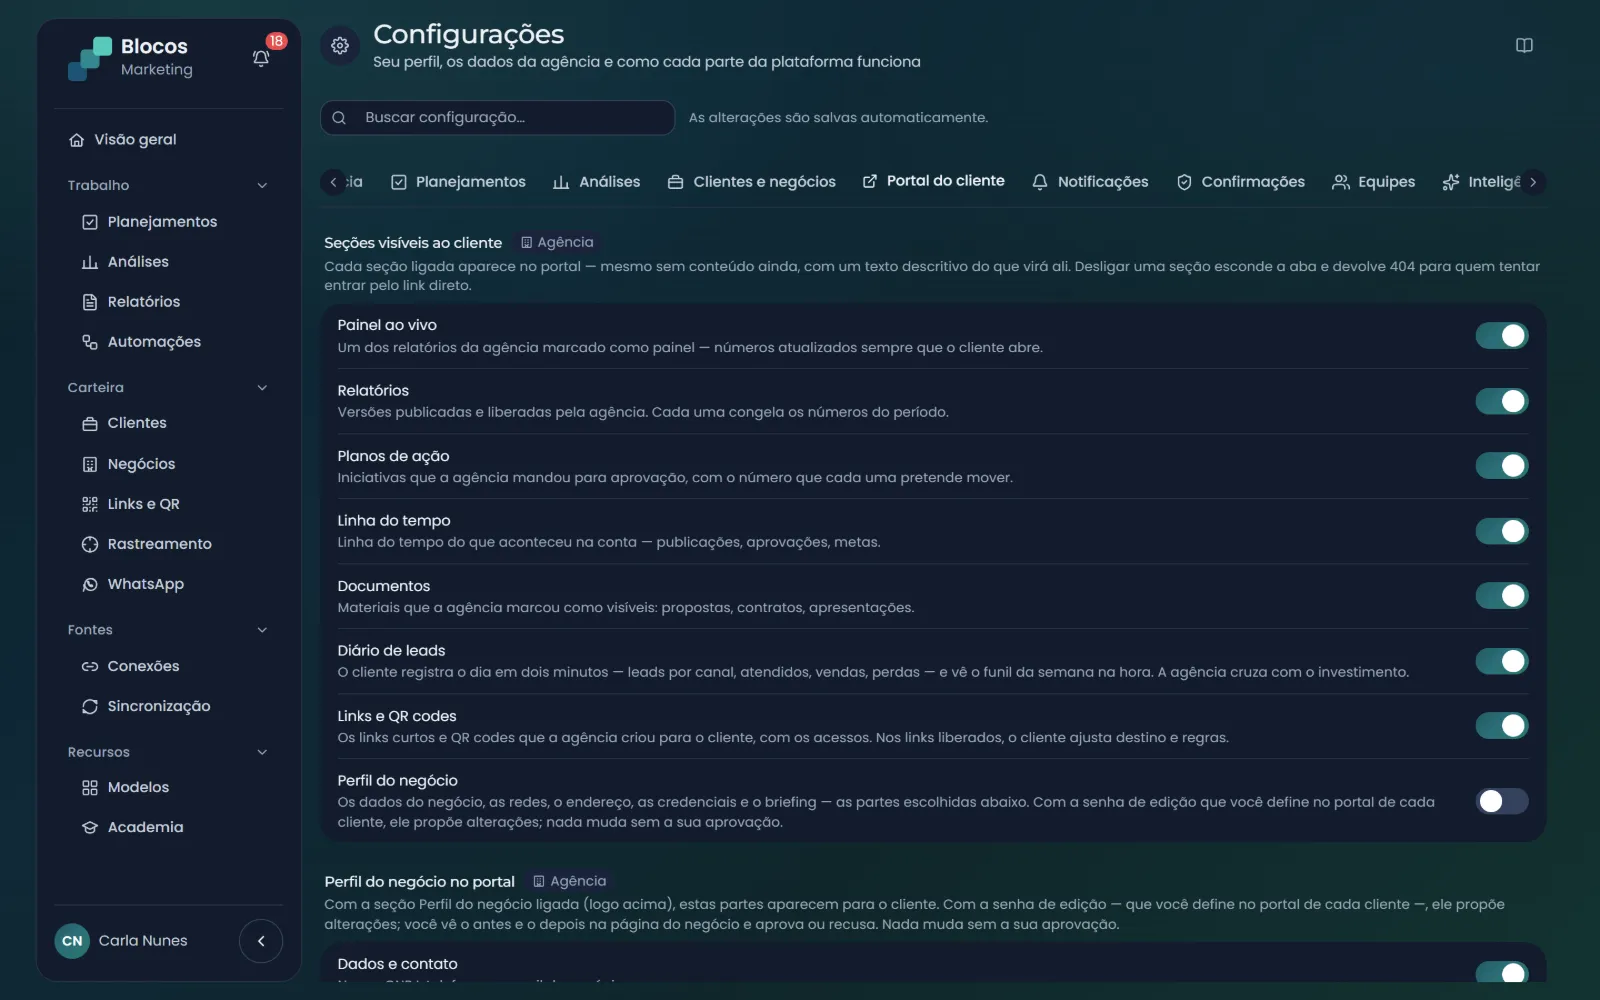Switch to the Planejamentos settings tab
Image resolution: width=1600 pixels, height=1000 pixels.
[x=458, y=182]
